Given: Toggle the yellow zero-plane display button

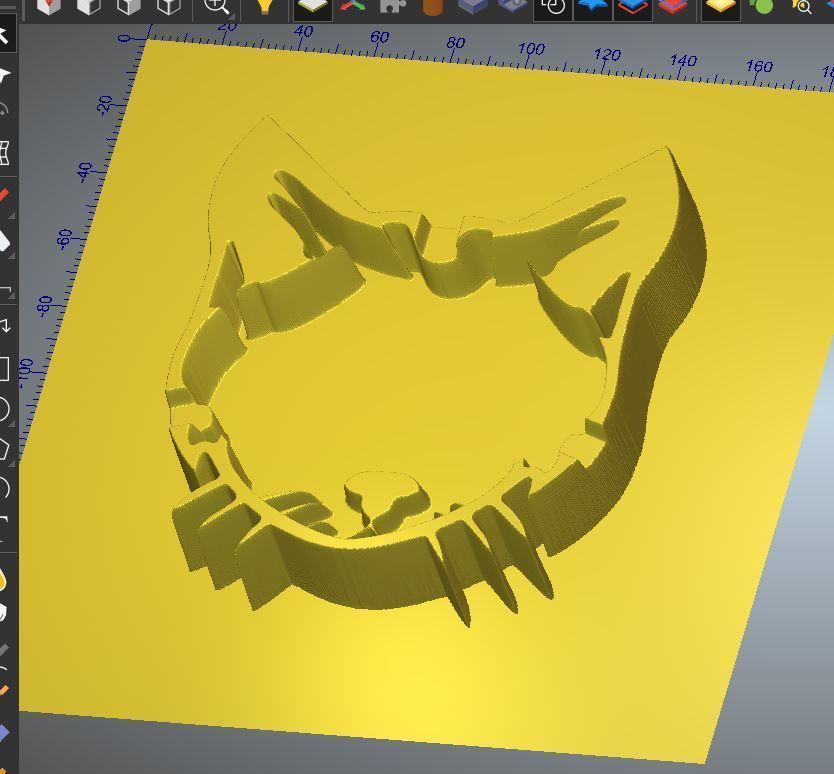Looking at the screenshot, I should point(313,7).
